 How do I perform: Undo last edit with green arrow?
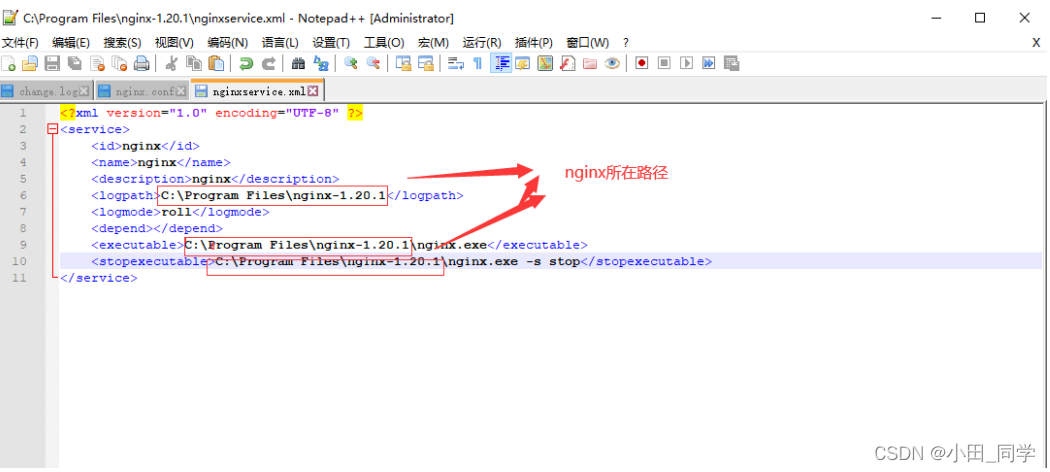pos(246,64)
